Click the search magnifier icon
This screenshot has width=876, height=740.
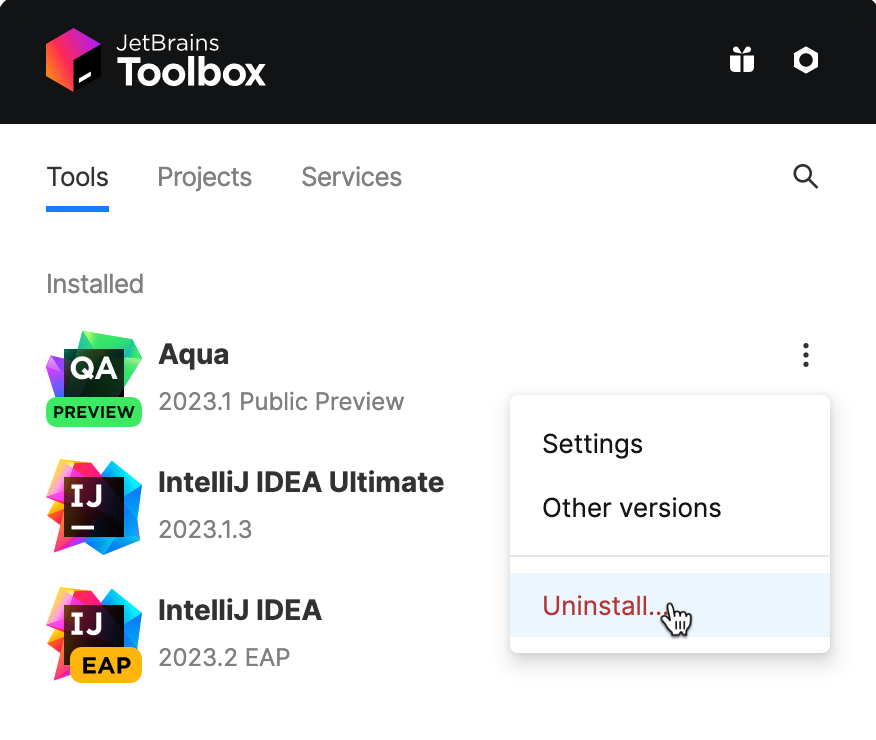[x=805, y=177]
